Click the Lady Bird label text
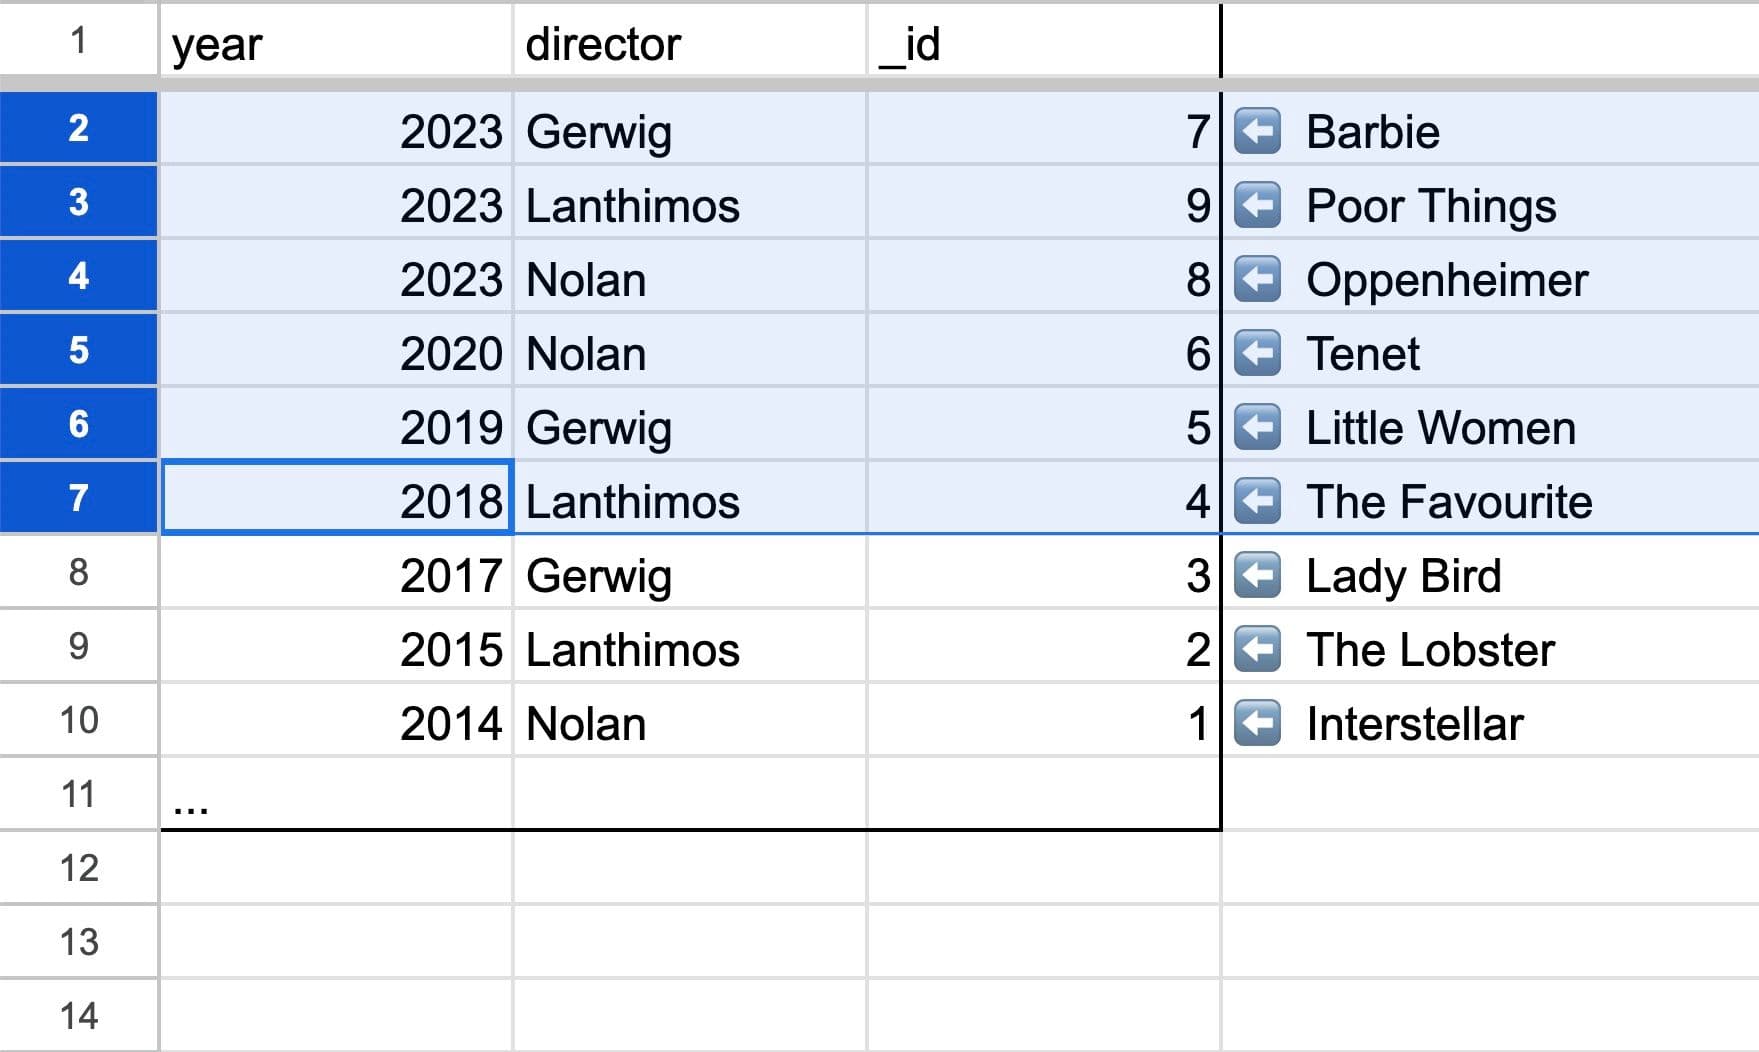 (1403, 575)
